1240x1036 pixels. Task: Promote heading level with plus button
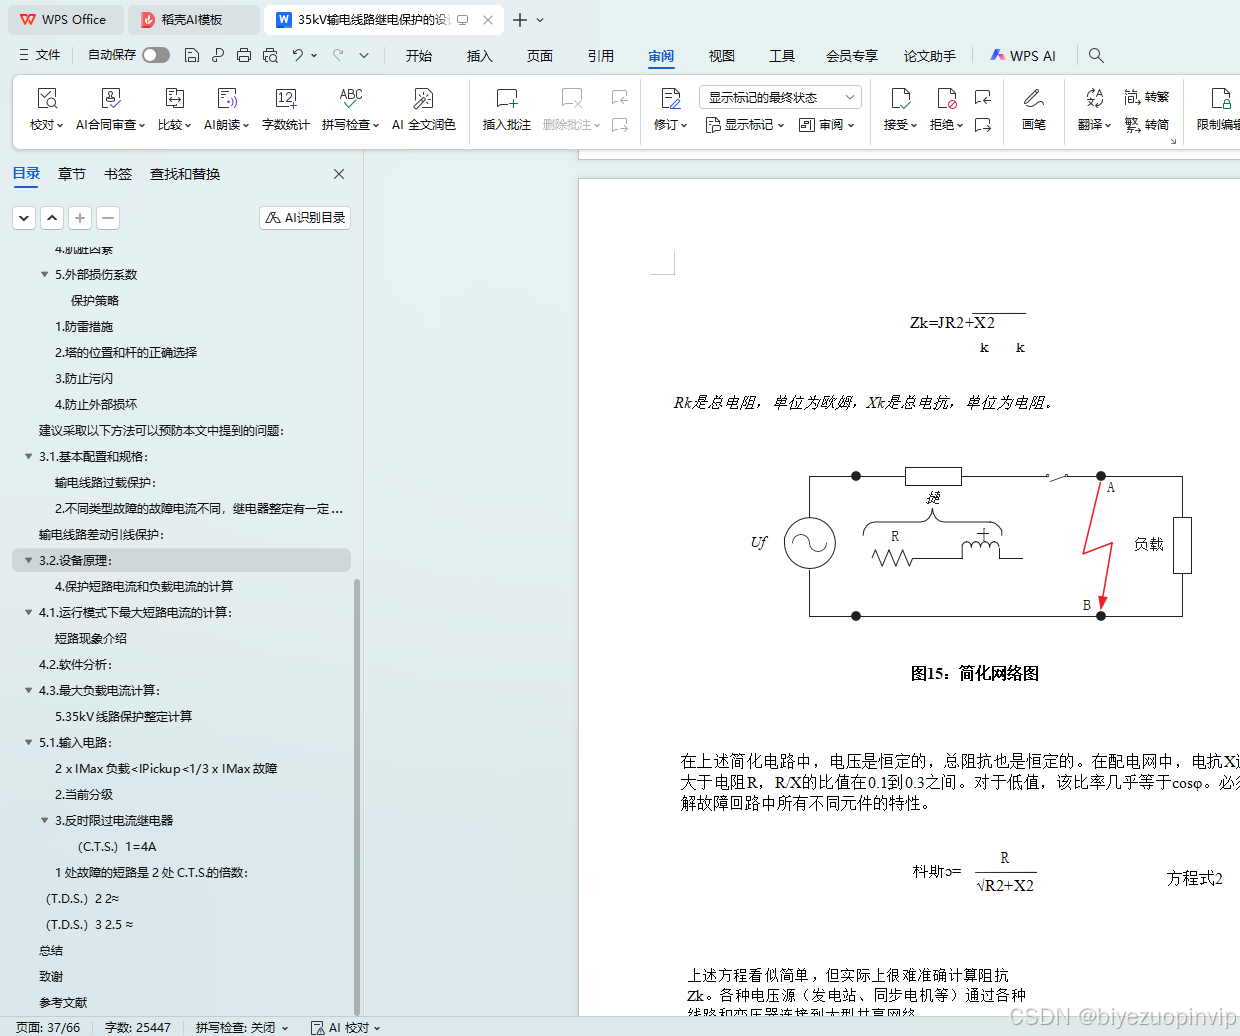tap(80, 217)
